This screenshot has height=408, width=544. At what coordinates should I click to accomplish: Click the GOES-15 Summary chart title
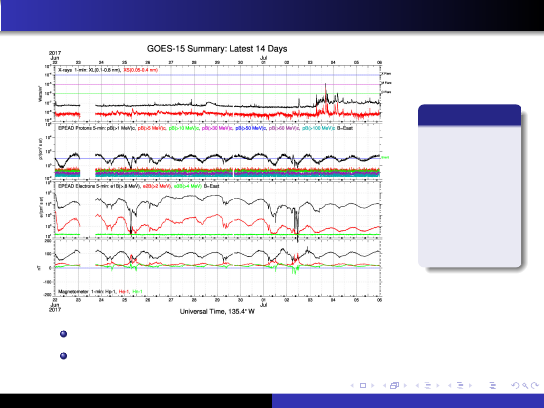tap(217, 49)
